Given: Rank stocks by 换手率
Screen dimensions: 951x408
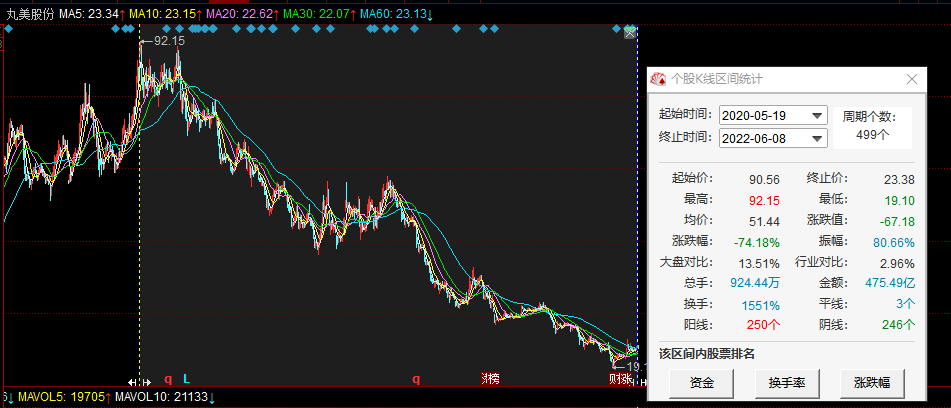Looking at the screenshot, I should [787, 383].
